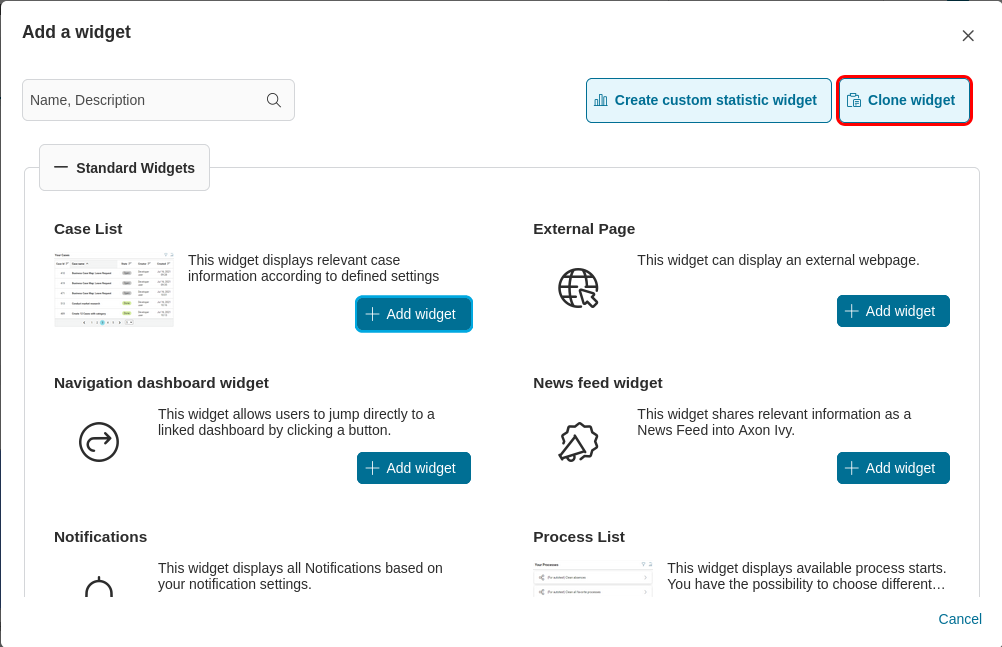1002x647 pixels.
Task: Add the External Page widget
Action: point(893,310)
